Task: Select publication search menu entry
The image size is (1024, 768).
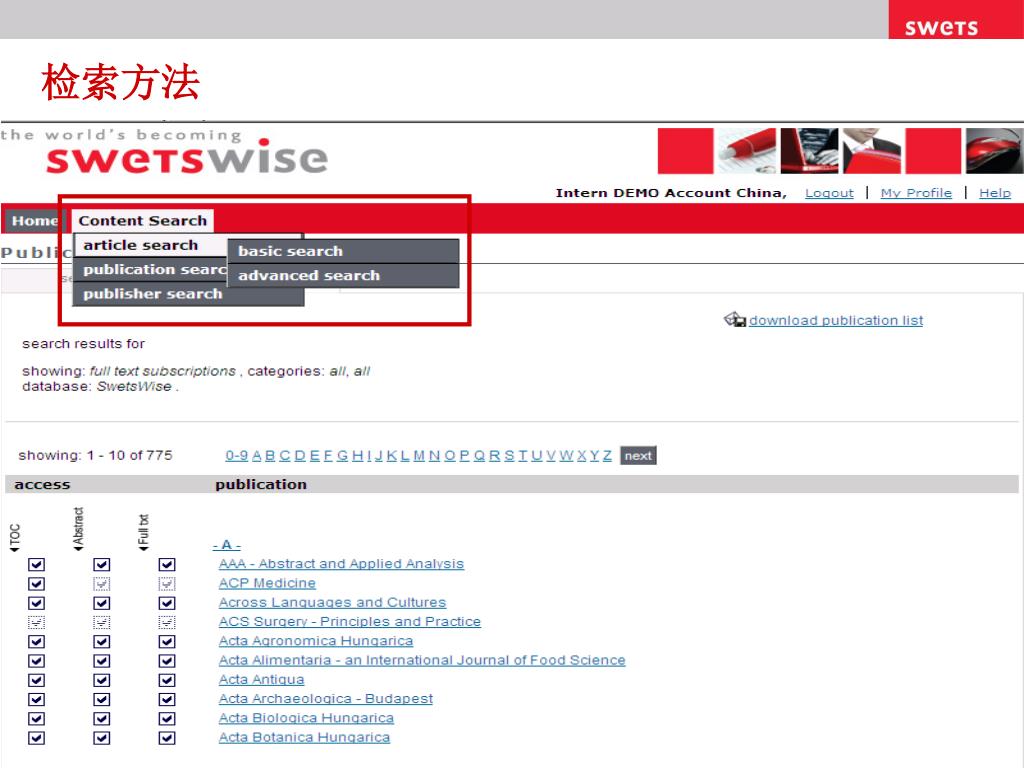Action: [x=151, y=269]
